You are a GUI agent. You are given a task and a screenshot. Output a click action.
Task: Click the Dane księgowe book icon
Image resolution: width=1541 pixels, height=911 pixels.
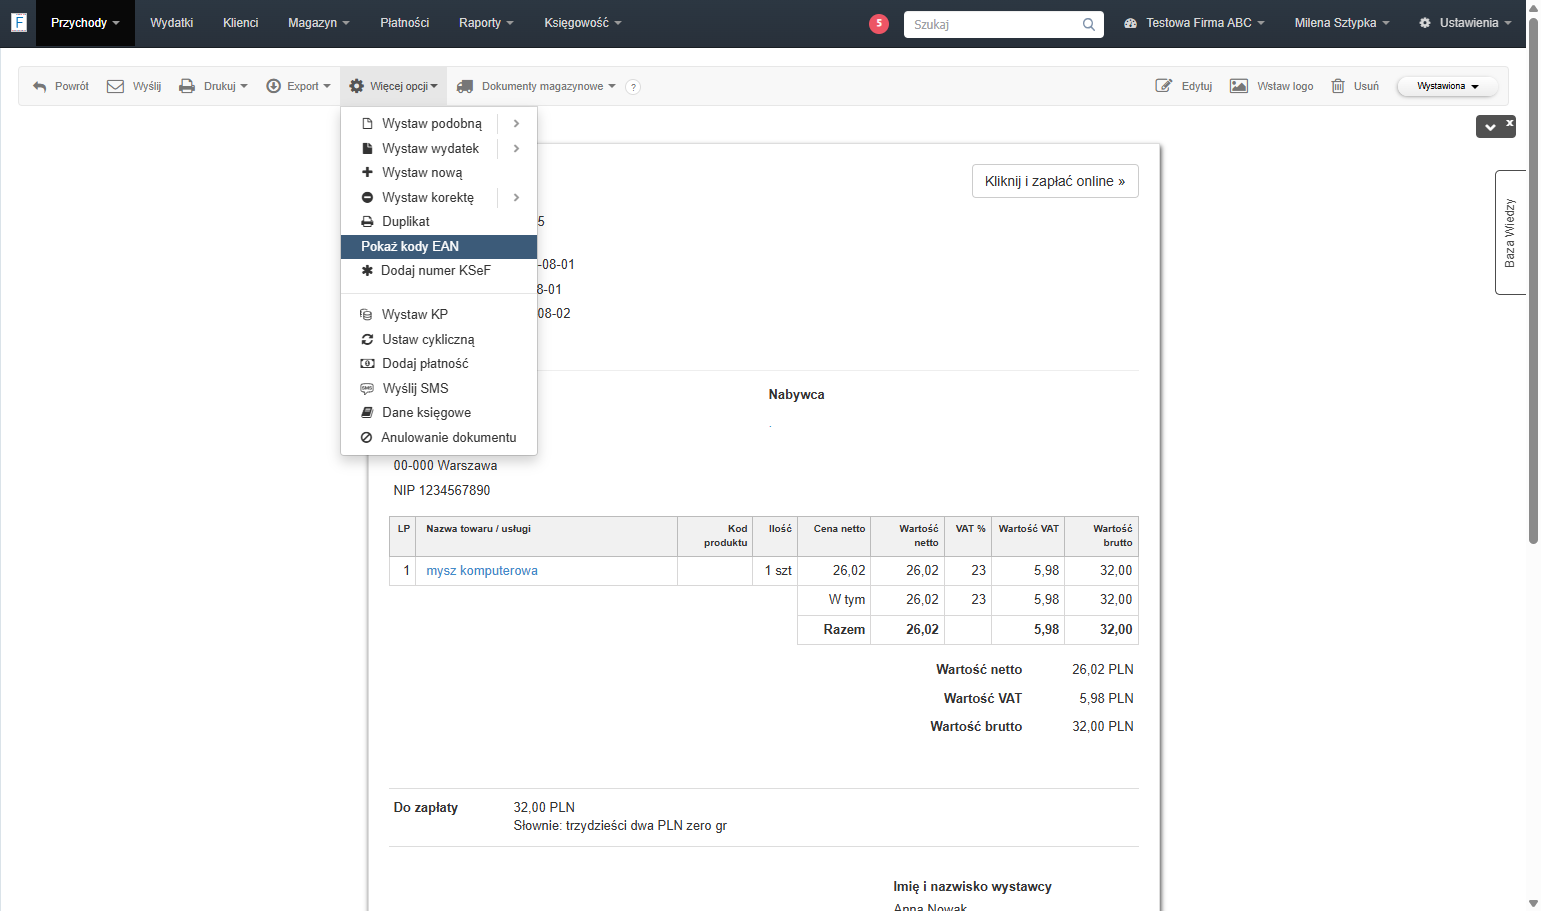click(367, 413)
